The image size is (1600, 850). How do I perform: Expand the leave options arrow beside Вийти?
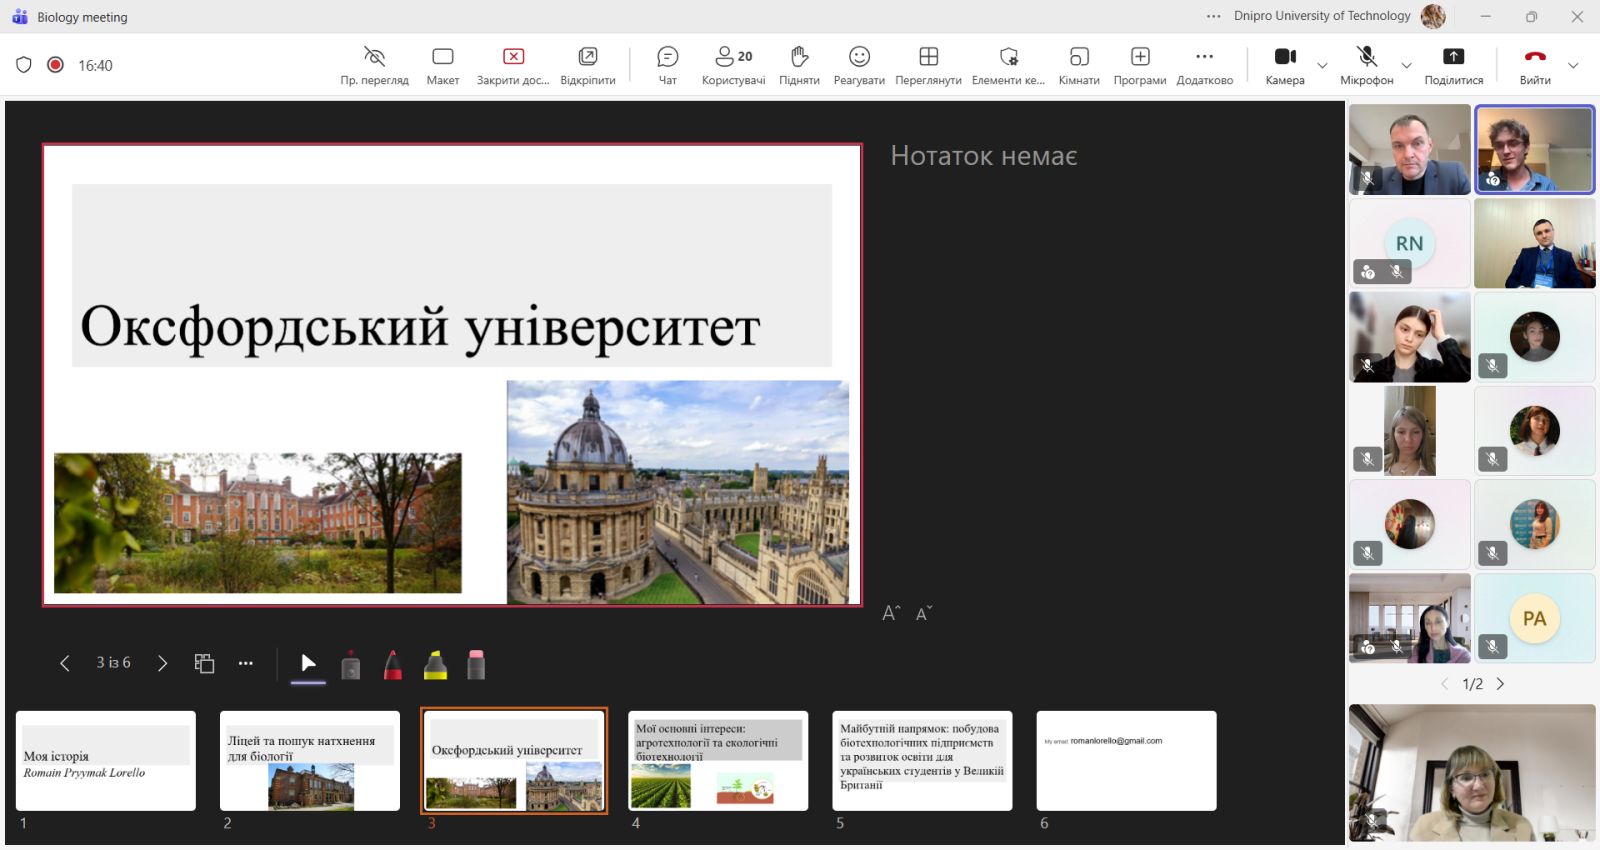tap(1573, 66)
